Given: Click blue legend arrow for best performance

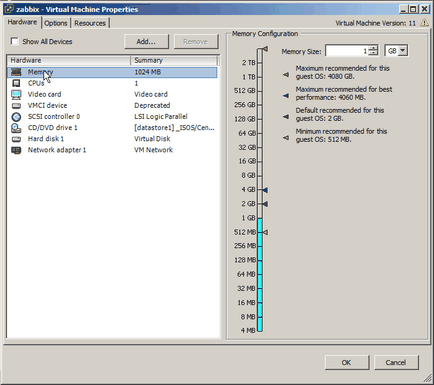Looking at the screenshot, I should 286,95.
